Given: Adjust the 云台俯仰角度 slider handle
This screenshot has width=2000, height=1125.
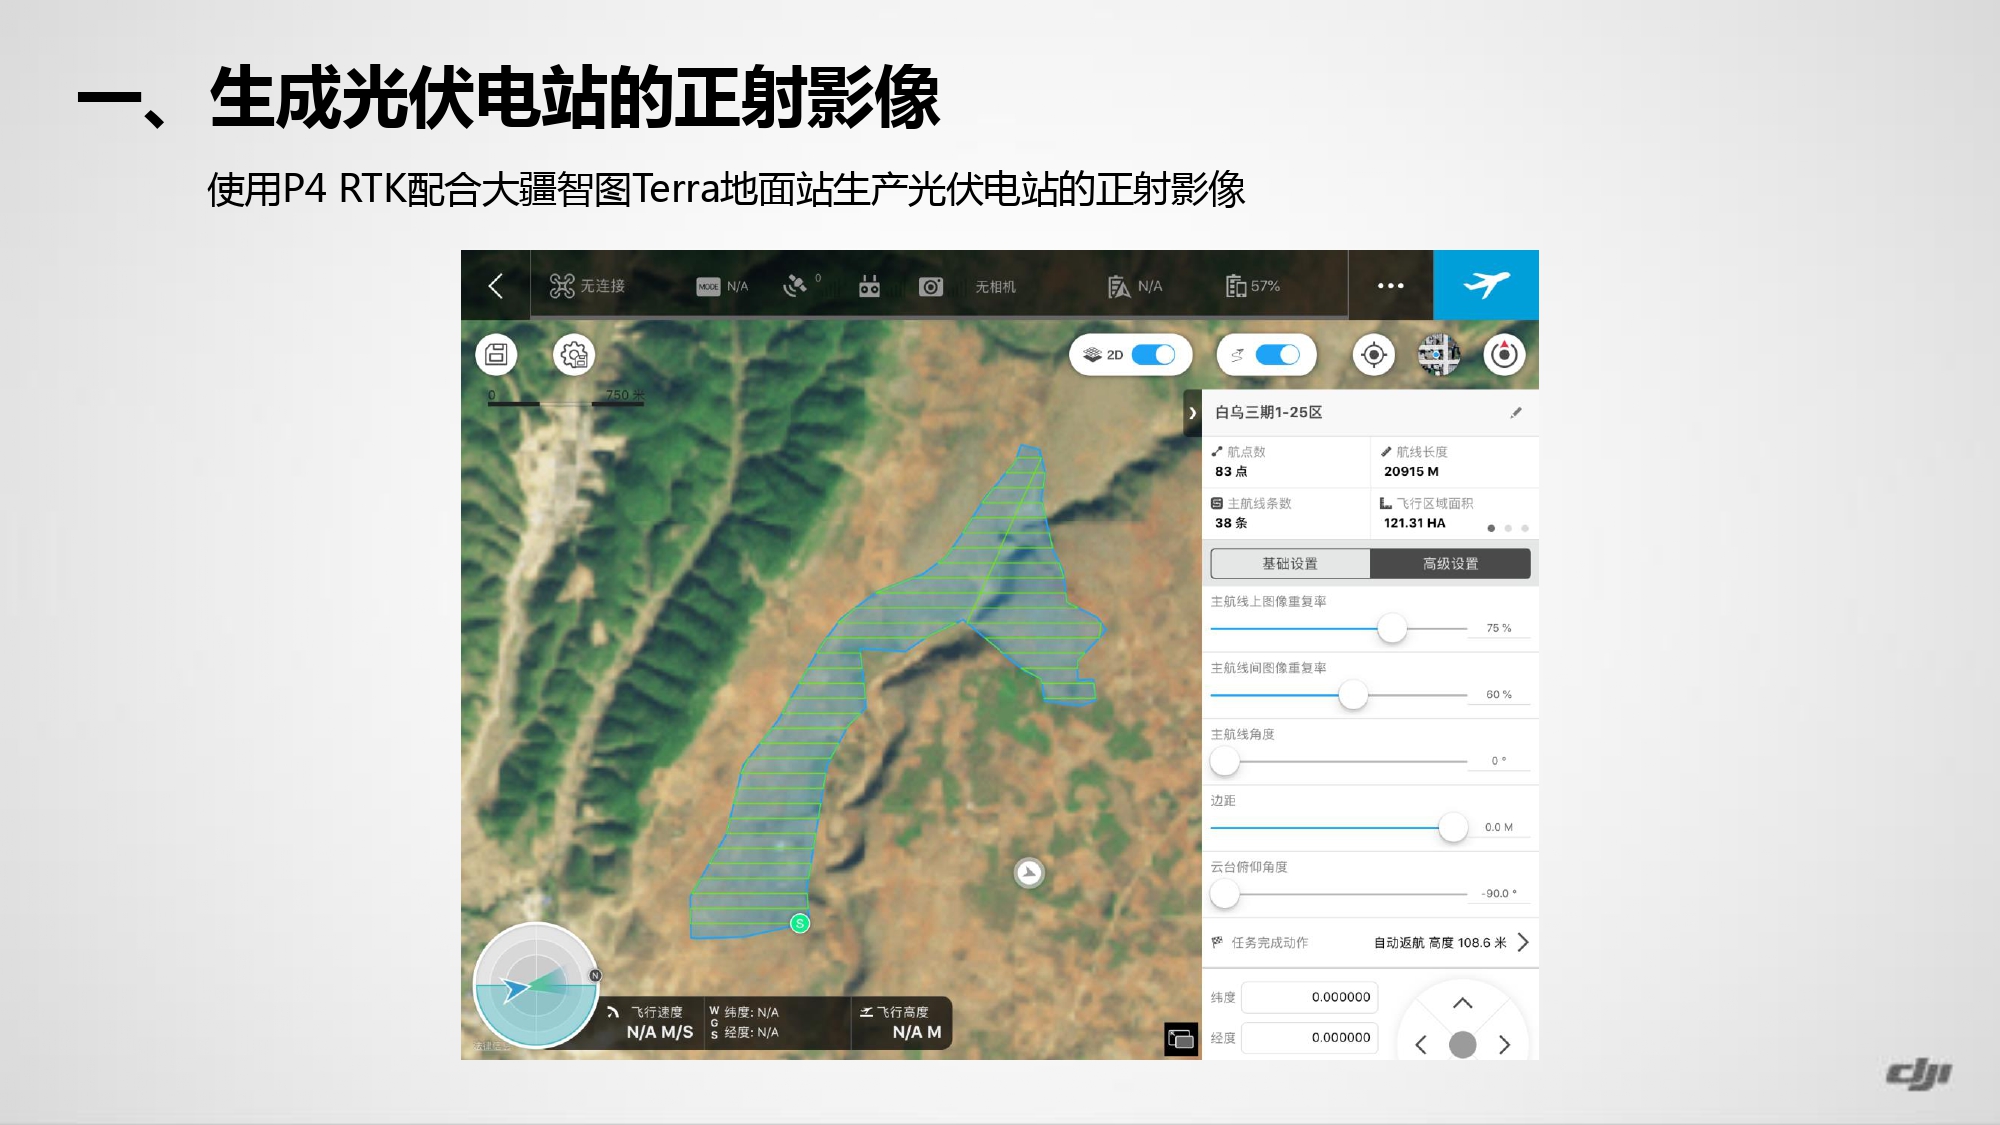Looking at the screenshot, I should (1225, 894).
